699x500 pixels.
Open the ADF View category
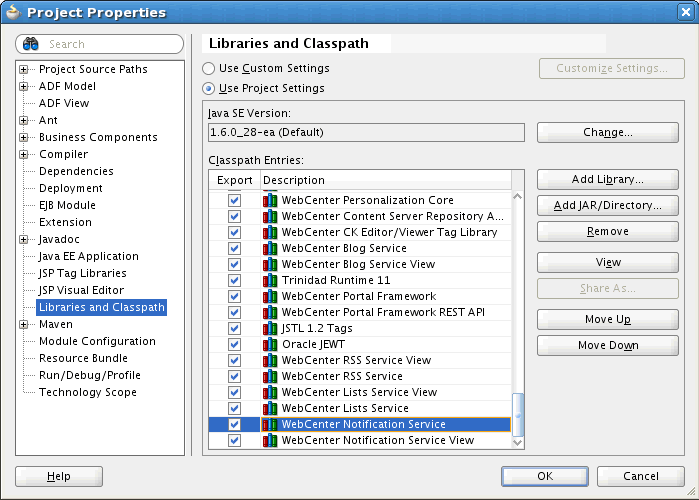pos(64,103)
